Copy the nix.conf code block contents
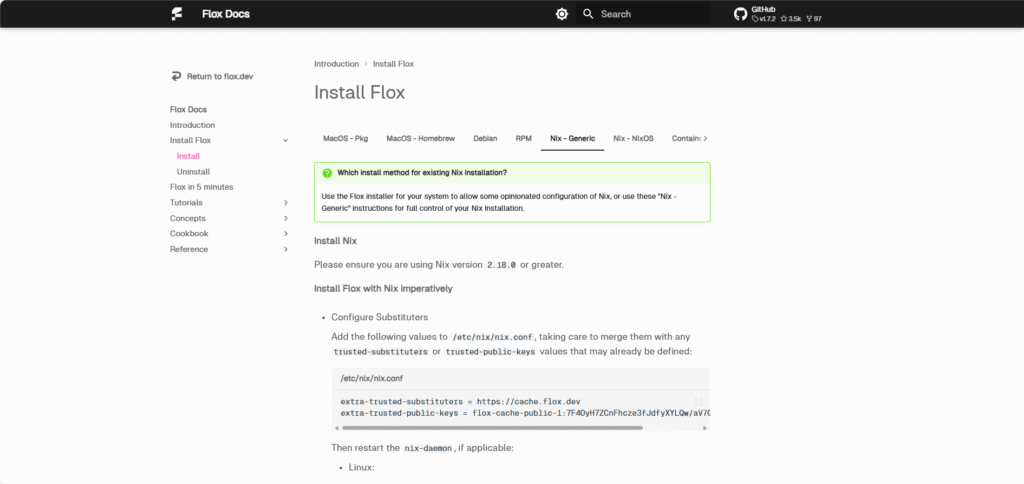 (x=699, y=402)
